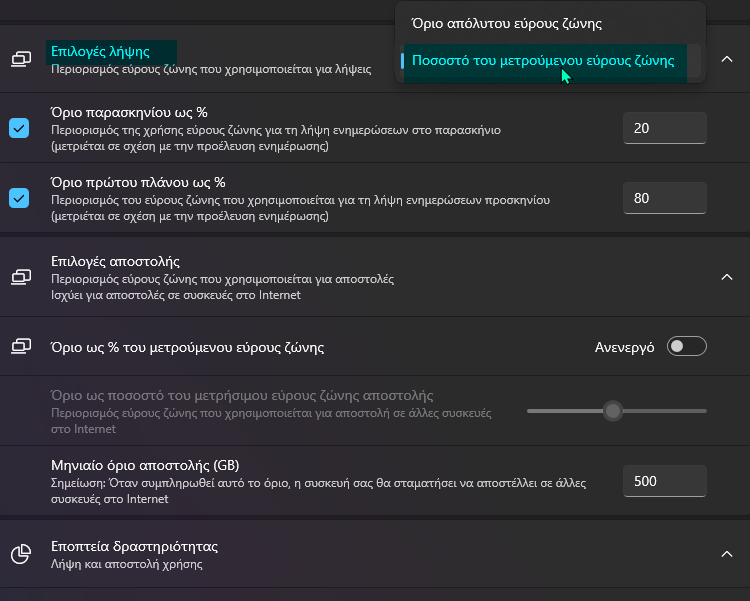Viewport: 750px width, 601px height.
Task: Click the Μηνιαίο όριο αποστολής (GB) label
Action: pyautogui.click(x=145, y=466)
